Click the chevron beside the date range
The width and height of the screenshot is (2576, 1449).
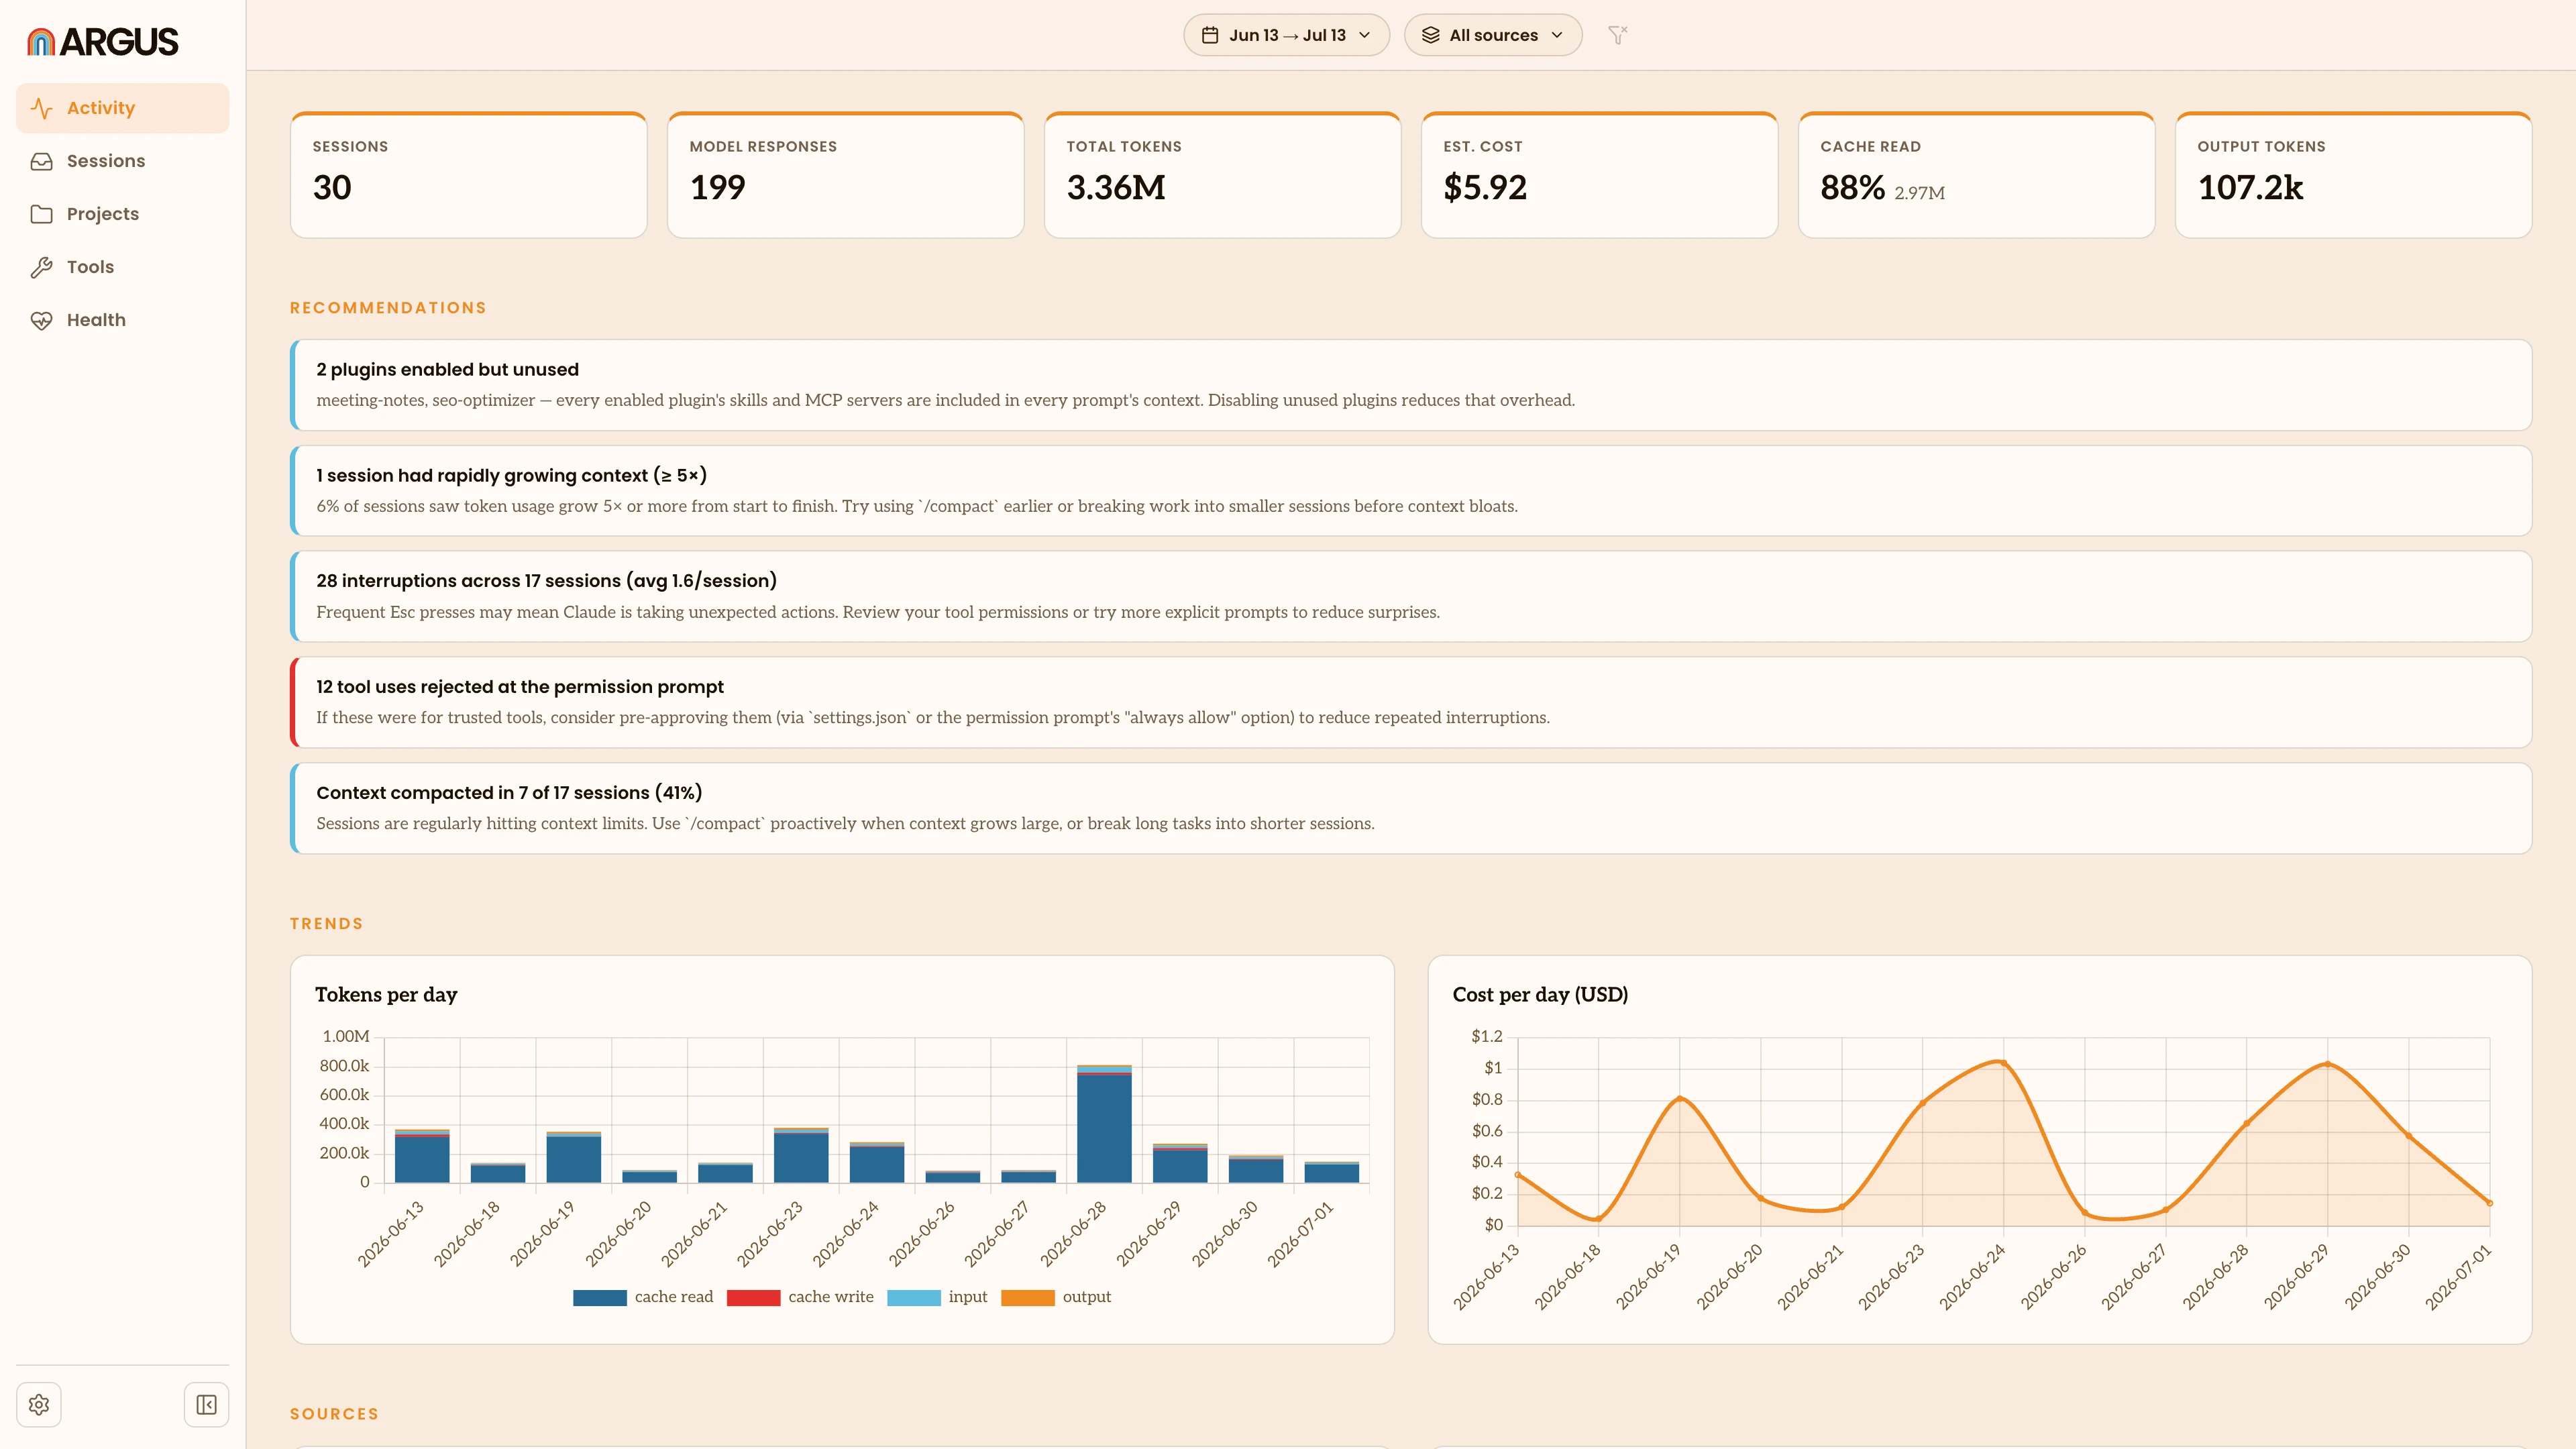pos(1365,35)
